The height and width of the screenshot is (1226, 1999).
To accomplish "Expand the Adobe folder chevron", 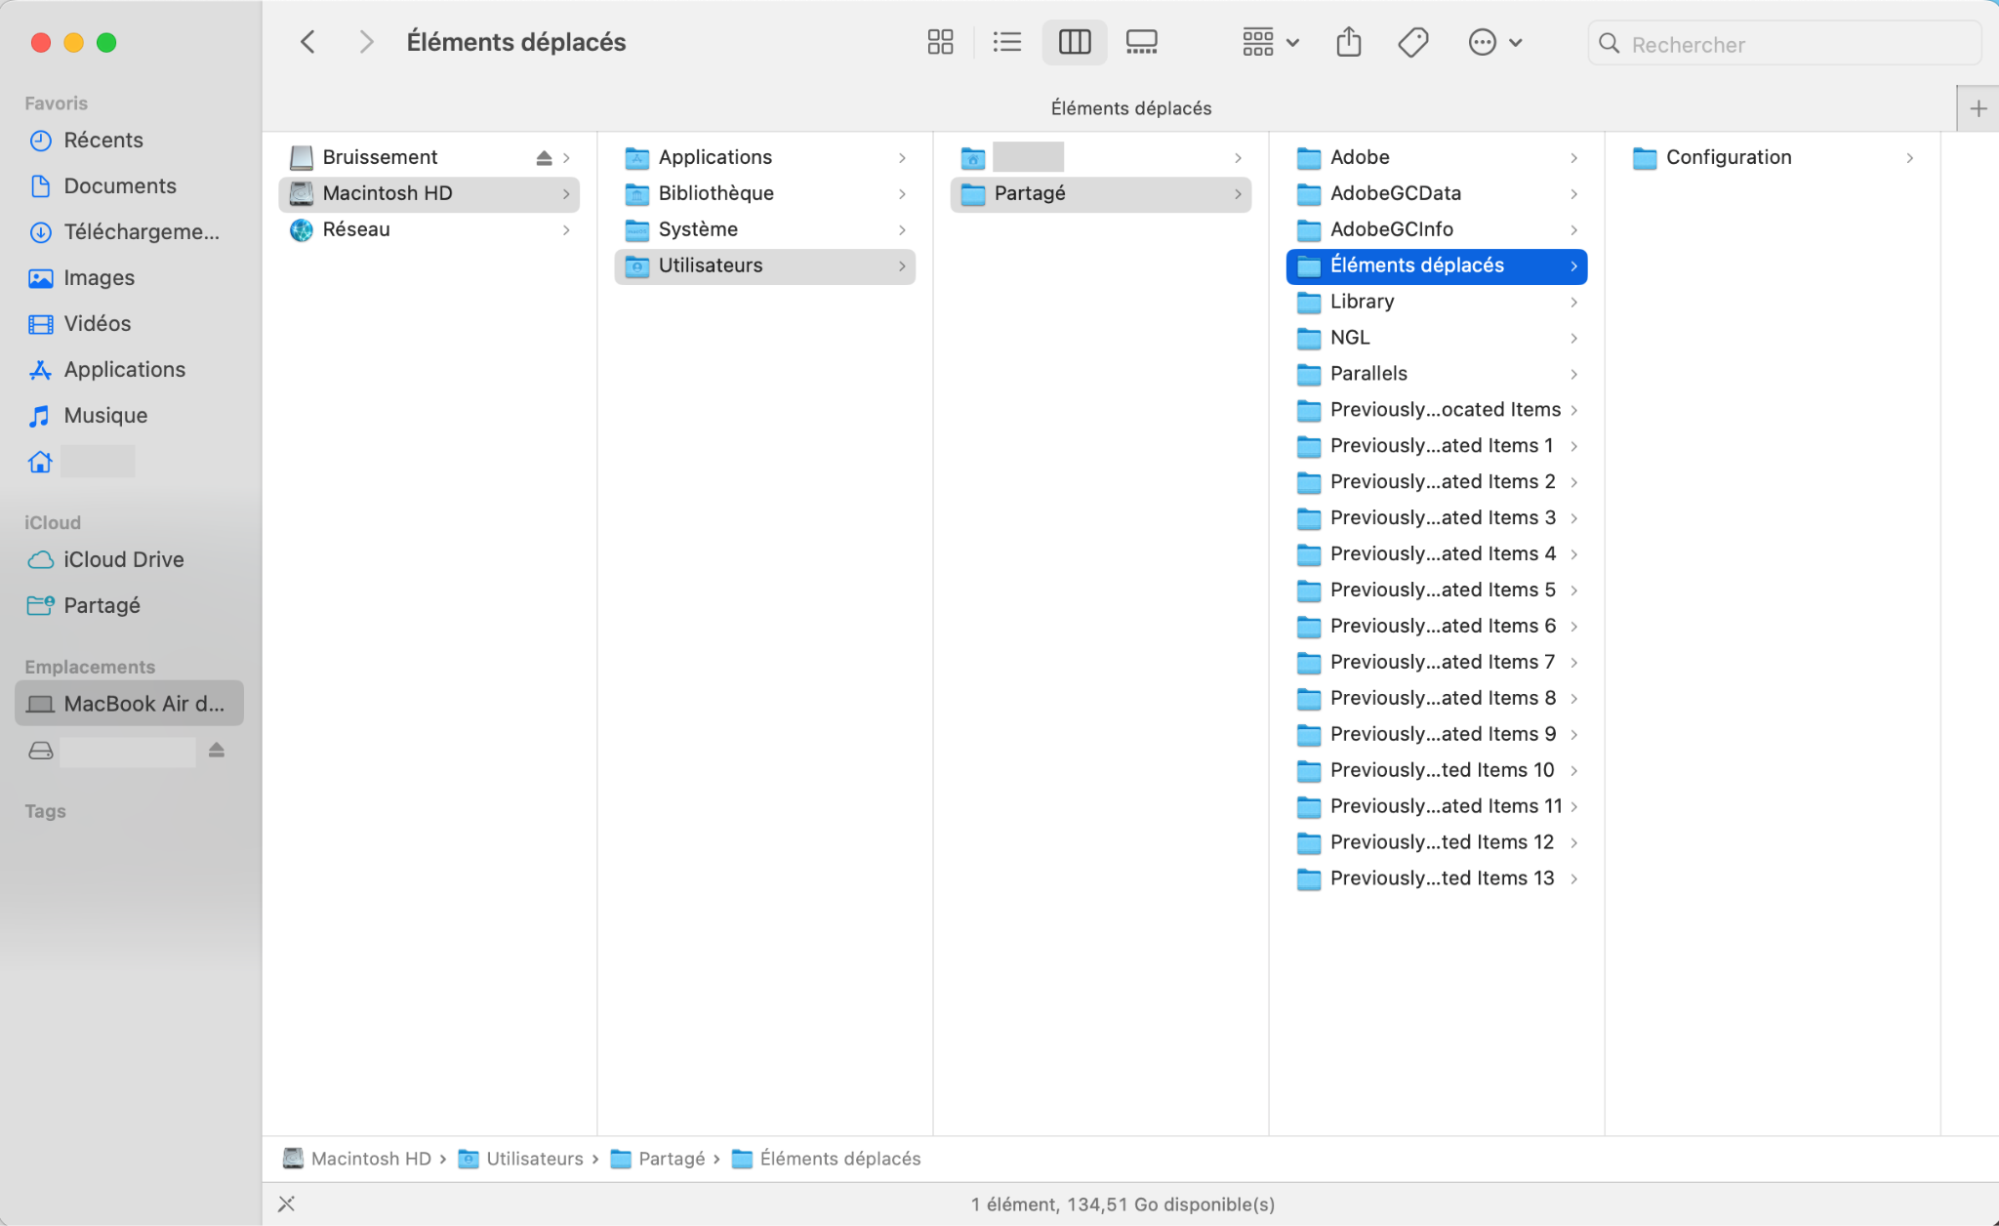I will pos(1574,158).
